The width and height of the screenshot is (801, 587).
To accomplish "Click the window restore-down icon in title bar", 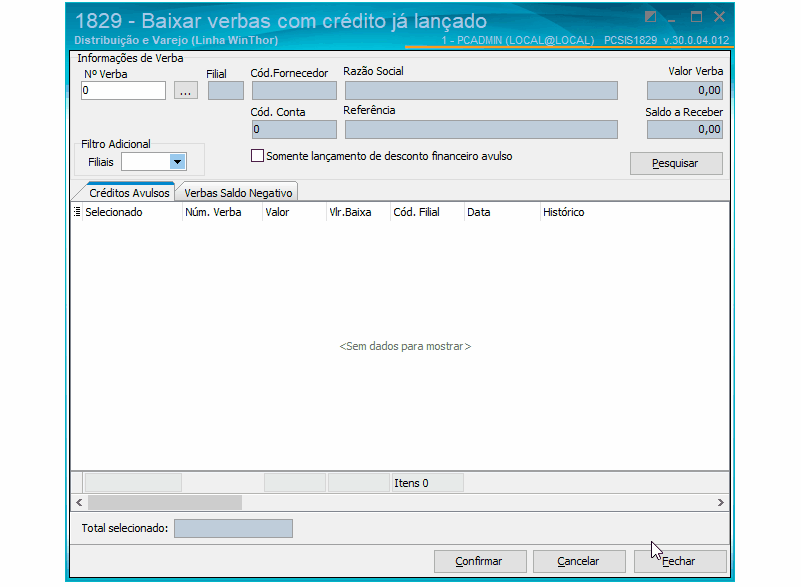I will (x=650, y=17).
